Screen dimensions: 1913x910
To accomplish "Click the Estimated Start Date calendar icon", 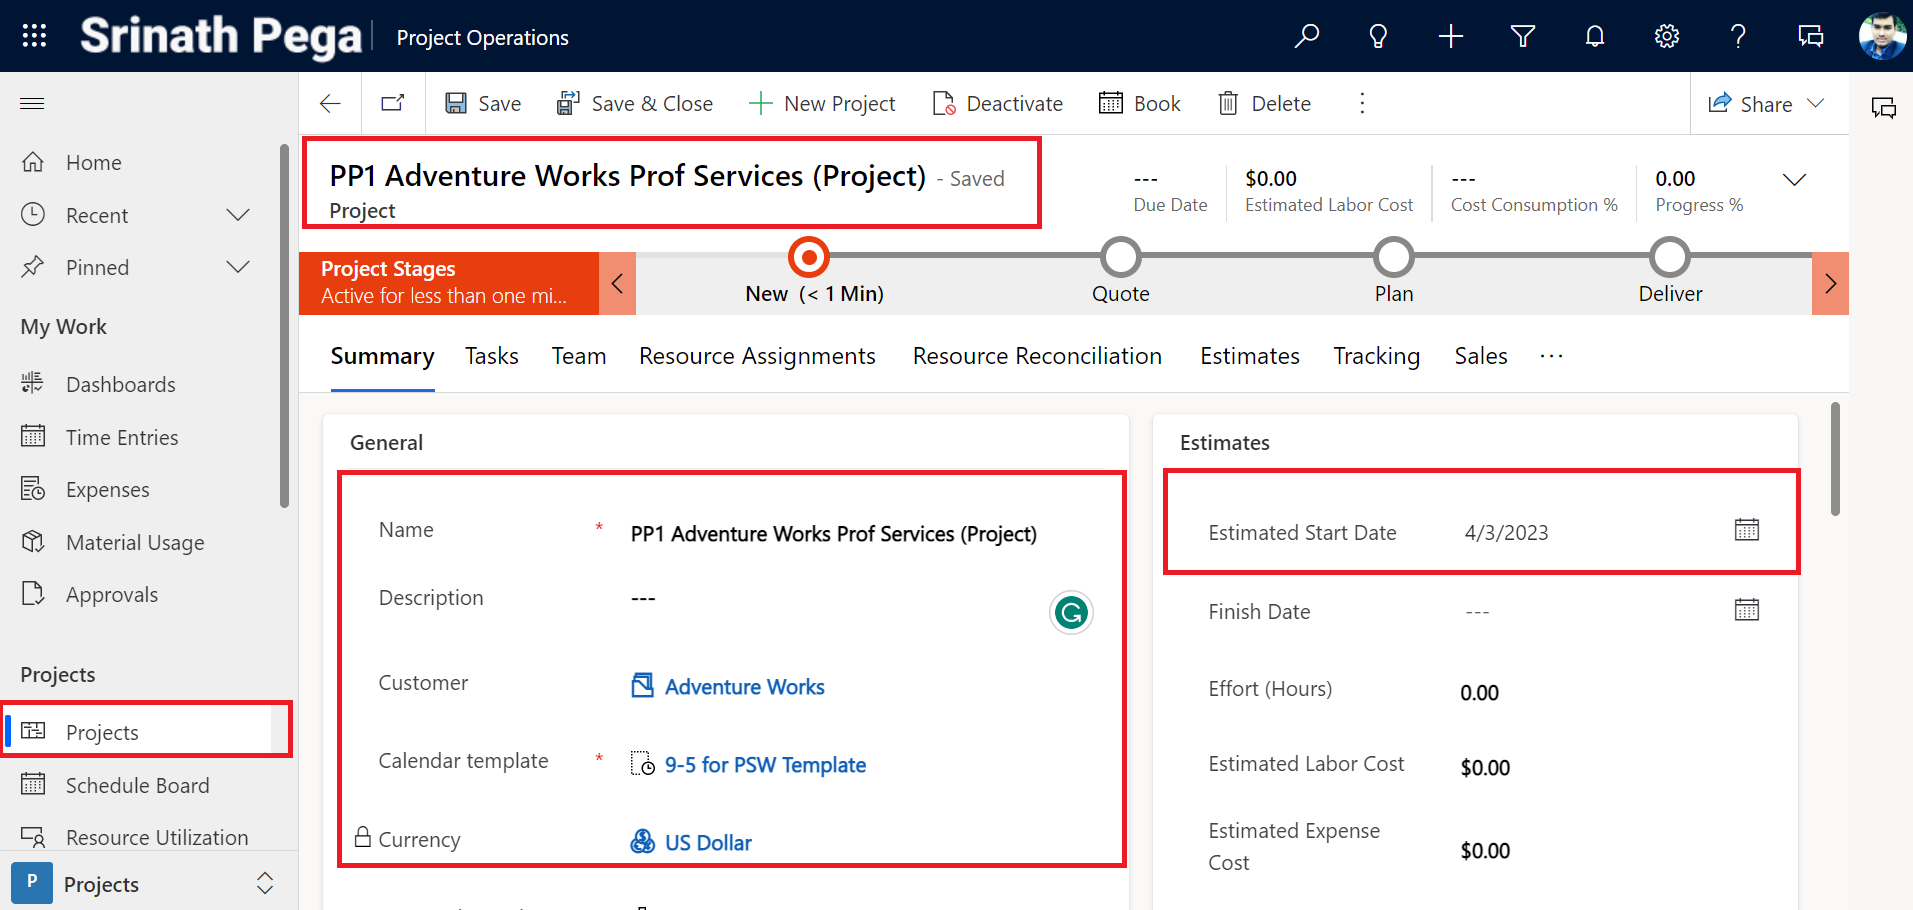I will [x=1746, y=530].
